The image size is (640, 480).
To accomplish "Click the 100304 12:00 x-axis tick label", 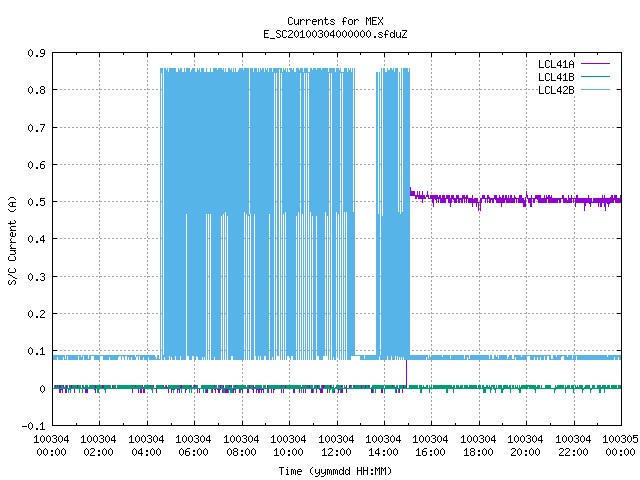I will [336, 446].
